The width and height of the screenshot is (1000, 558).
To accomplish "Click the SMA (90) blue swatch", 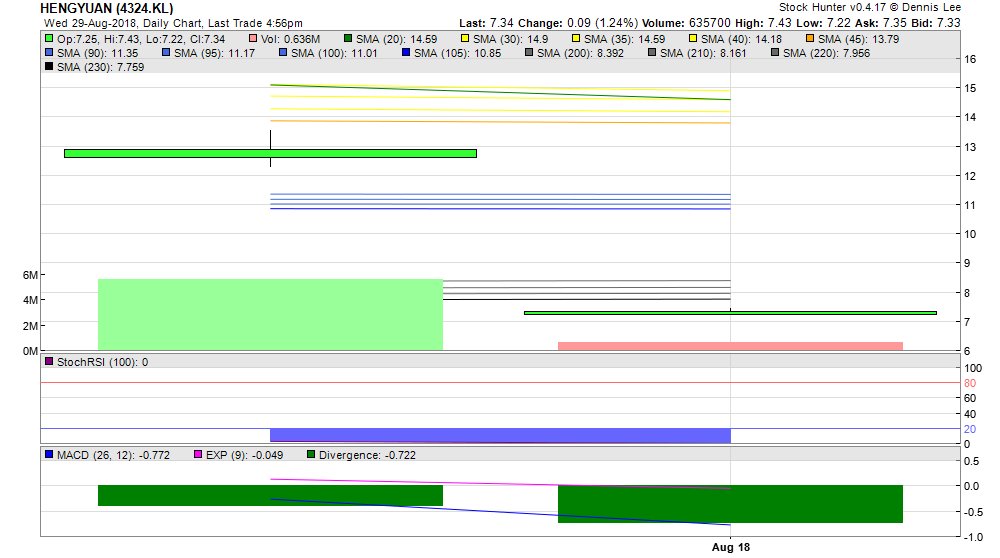I will click(49, 53).
